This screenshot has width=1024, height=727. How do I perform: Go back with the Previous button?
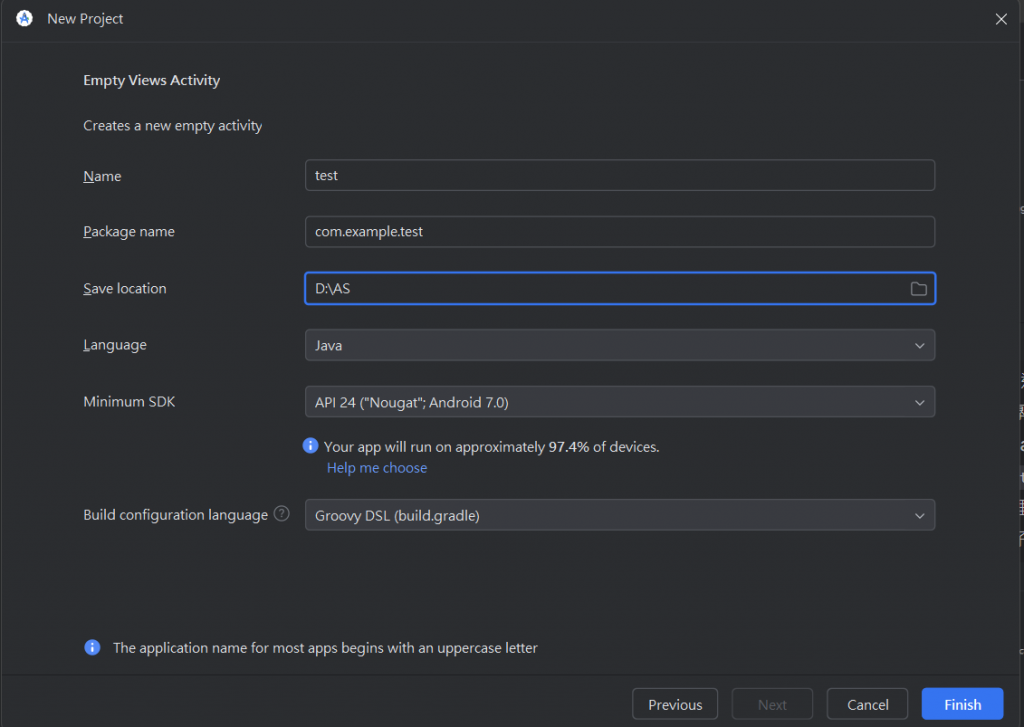[x=675, y=704]
